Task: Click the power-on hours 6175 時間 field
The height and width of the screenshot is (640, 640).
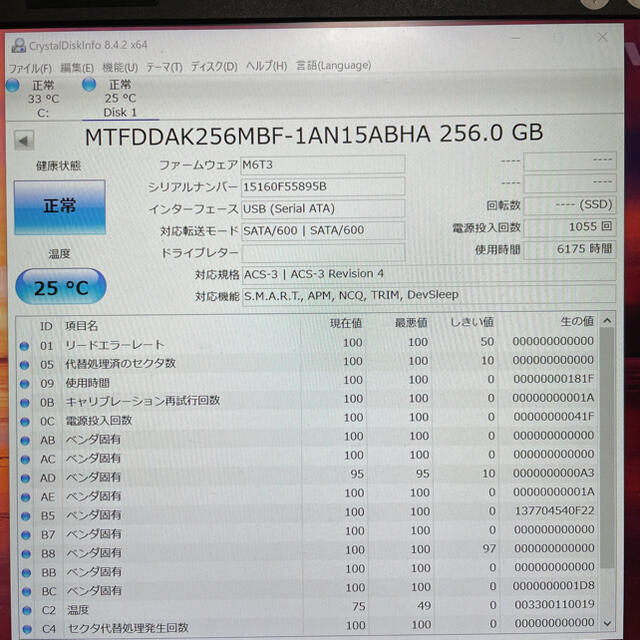Action: (570, 249)
